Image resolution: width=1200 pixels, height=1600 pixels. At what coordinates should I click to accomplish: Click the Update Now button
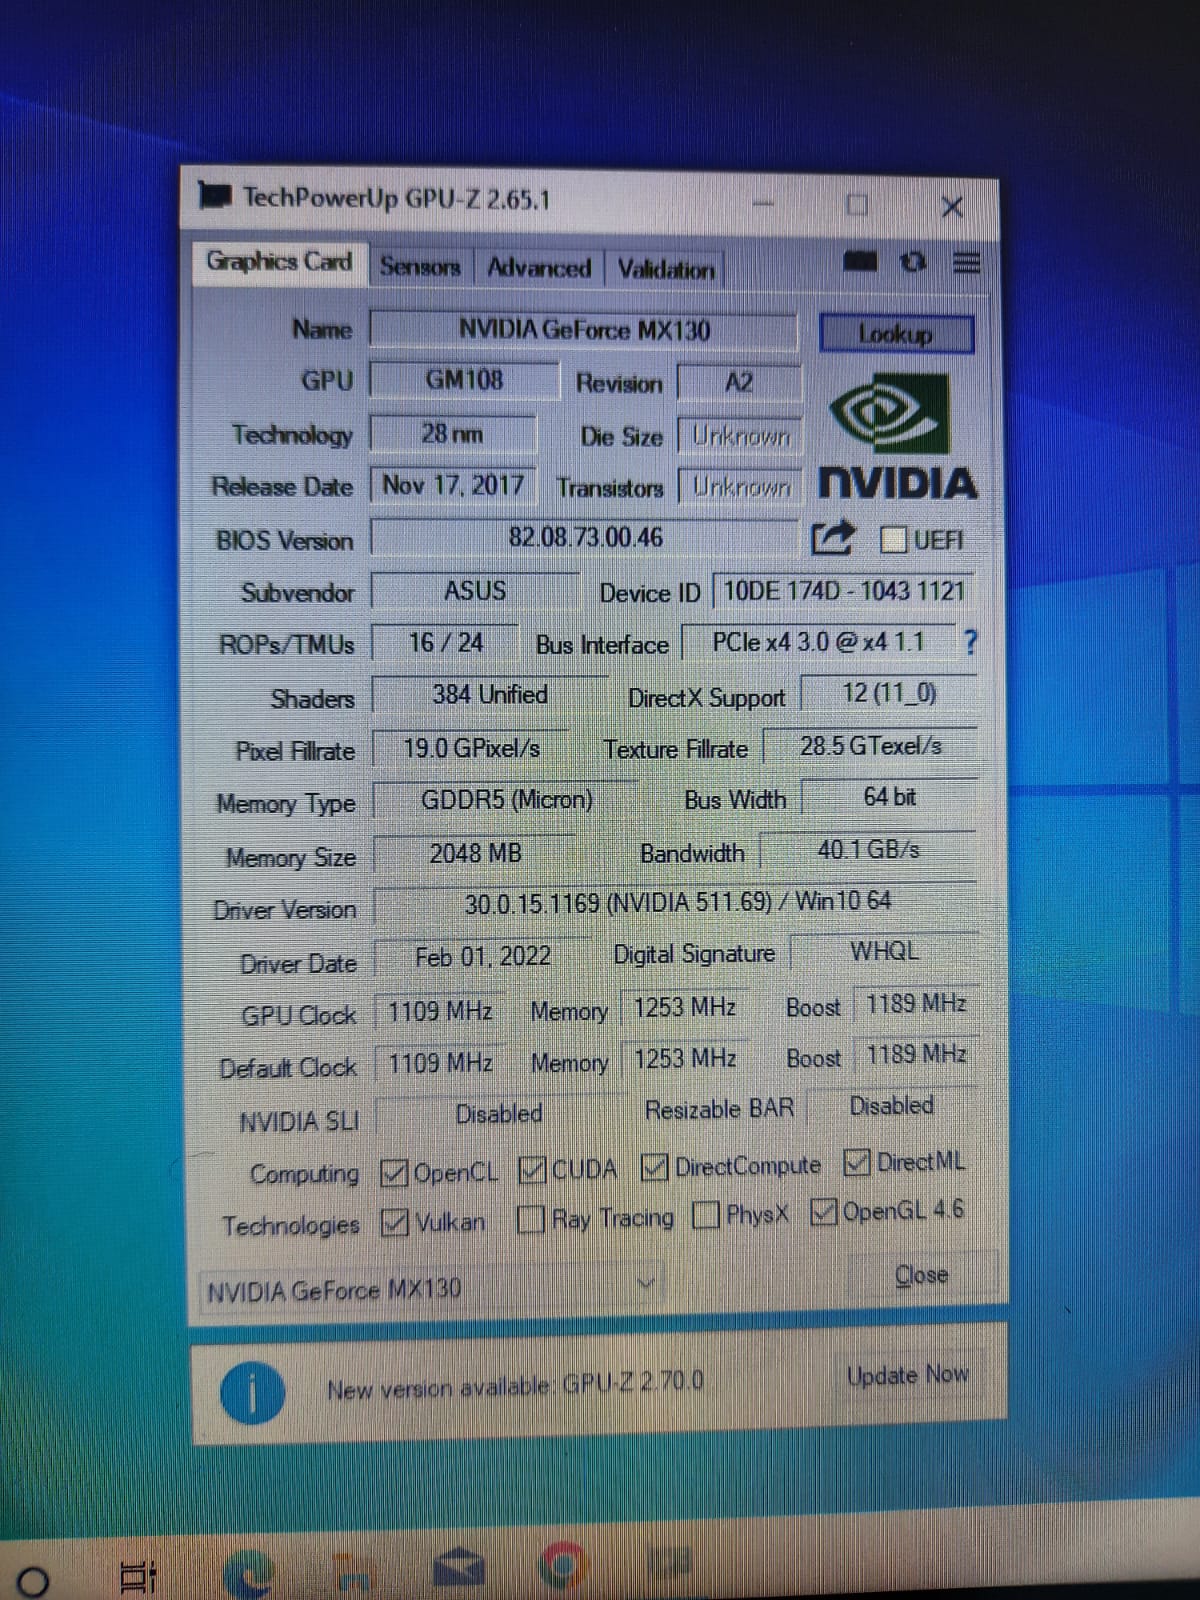pyautogui.click(x=907, y=1375)
